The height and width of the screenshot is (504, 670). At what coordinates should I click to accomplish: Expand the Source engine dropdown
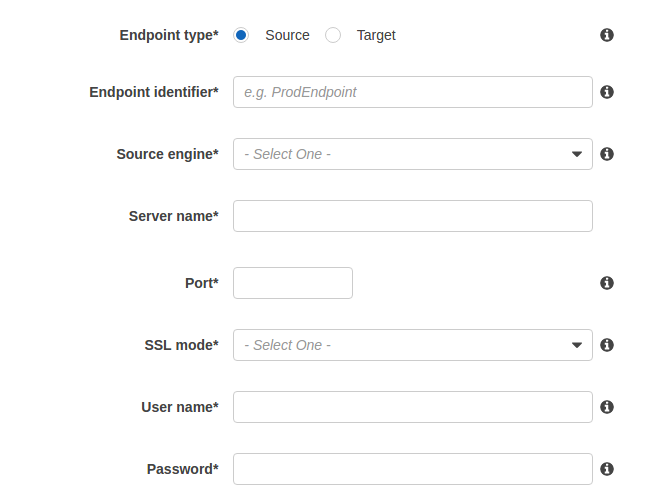pyautogui.click(x=412, y=154)
